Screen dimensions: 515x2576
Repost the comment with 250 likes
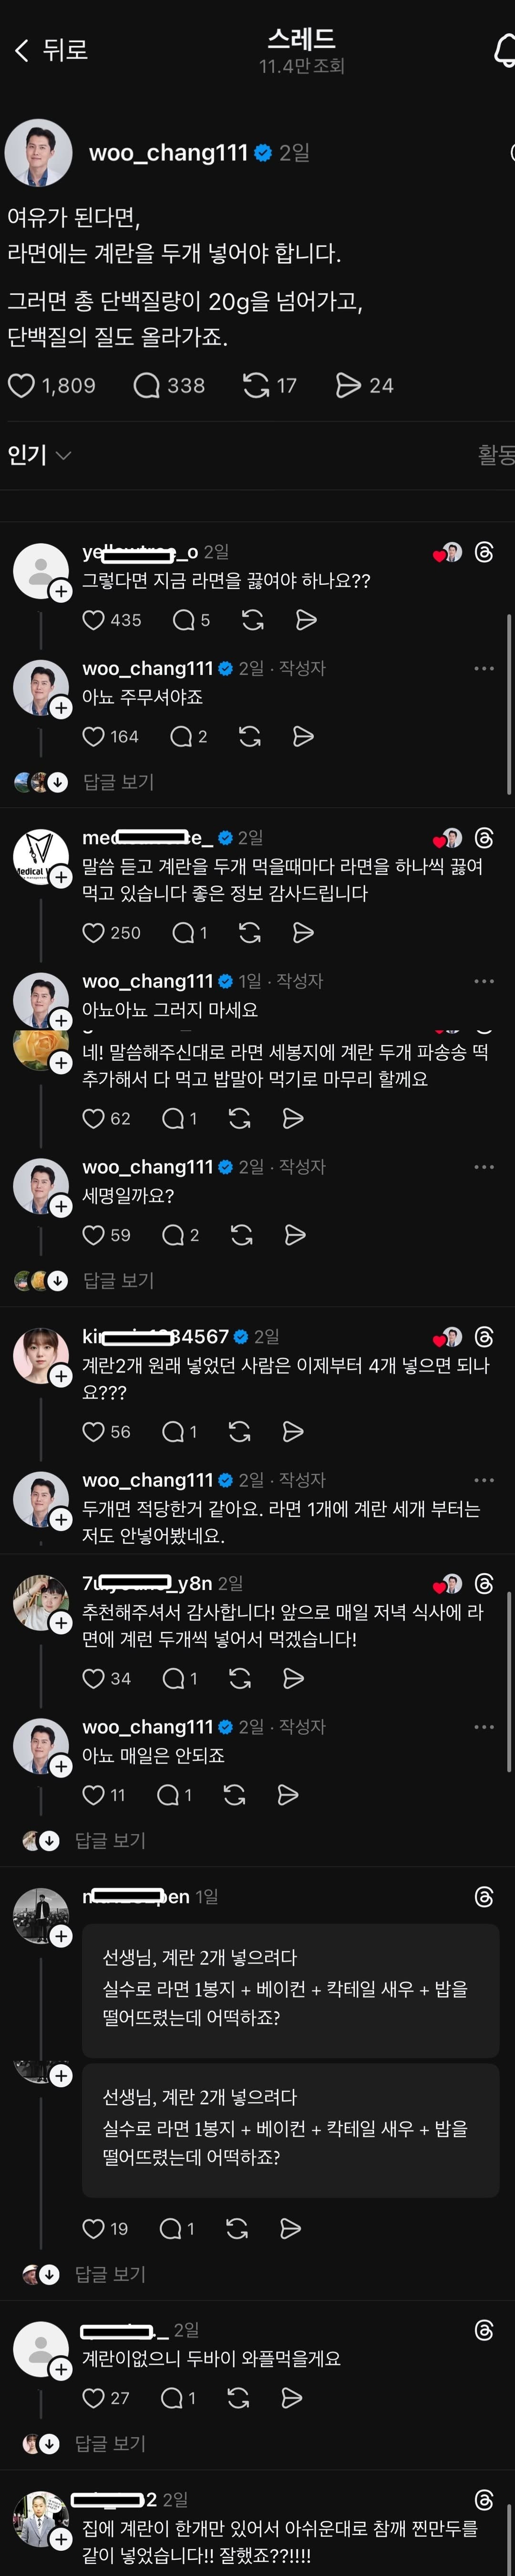[250, 933]
